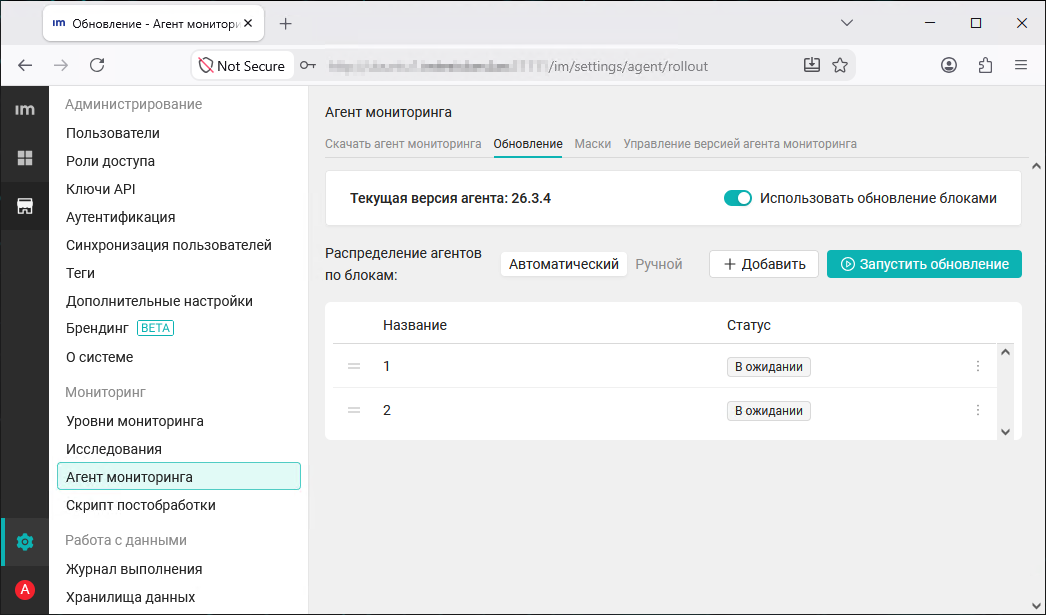This screenshot has width=1046, height=615.
Task: Click the install app icon in address bar
Action: 812,65
